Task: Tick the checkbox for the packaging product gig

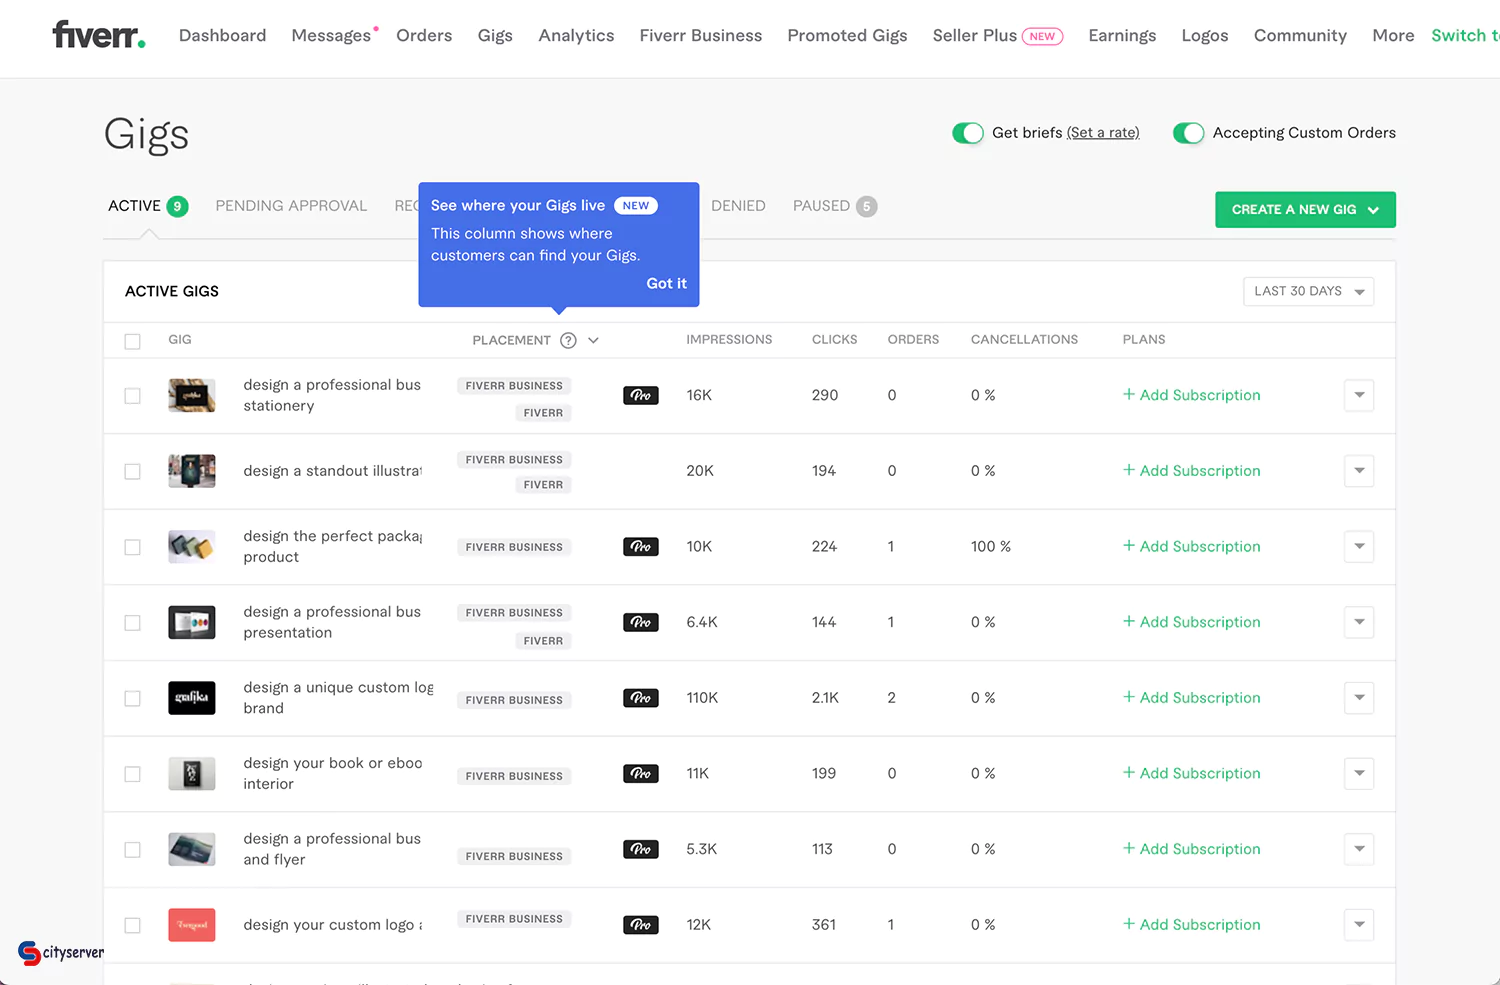Action: [x=132, y=547]
